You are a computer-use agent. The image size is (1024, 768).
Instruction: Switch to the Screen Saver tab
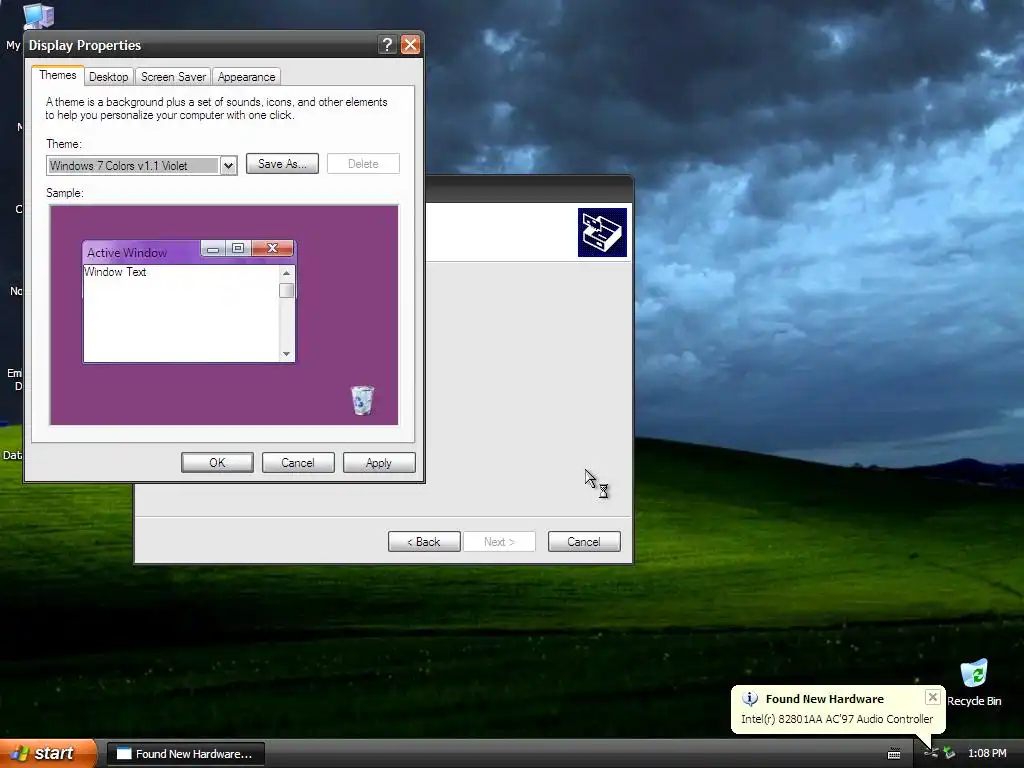click(x=173, y=76)
